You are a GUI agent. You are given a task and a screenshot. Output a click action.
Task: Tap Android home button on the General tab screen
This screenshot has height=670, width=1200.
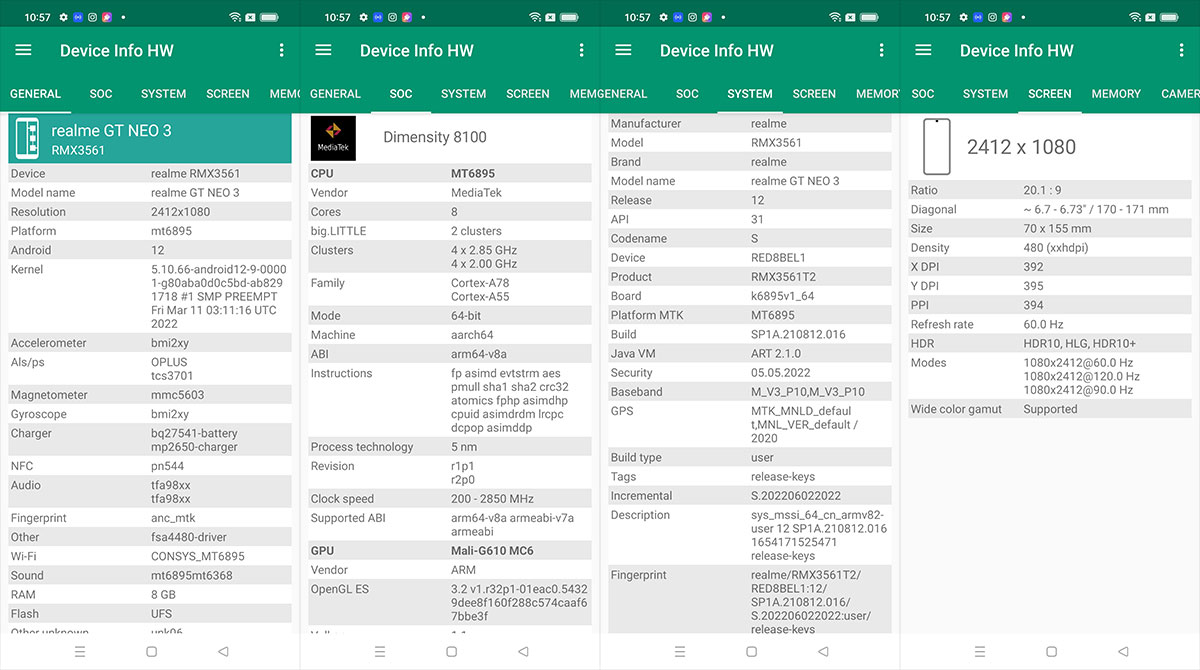click(x=151, y=651)
